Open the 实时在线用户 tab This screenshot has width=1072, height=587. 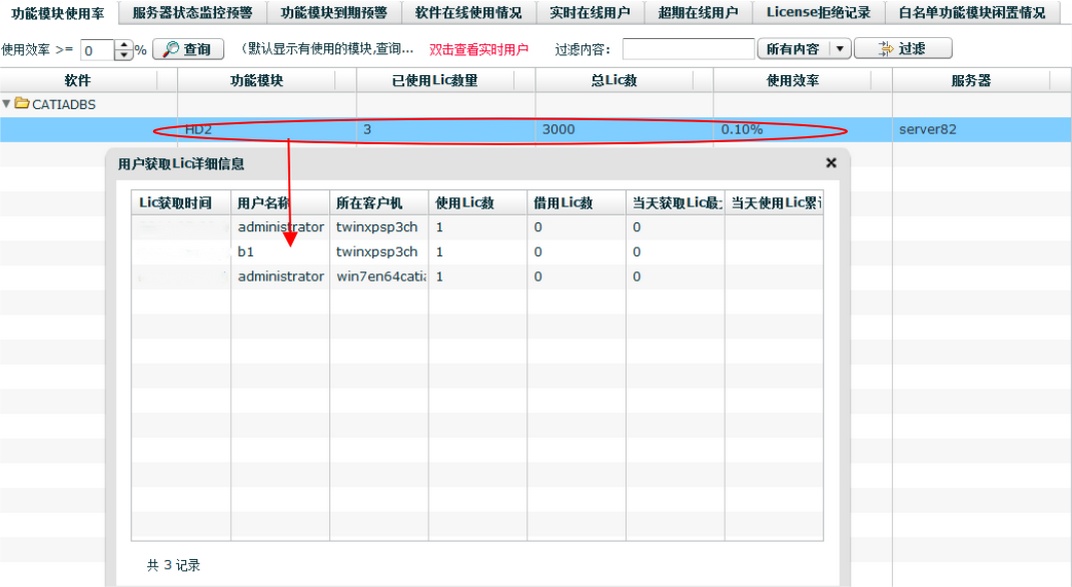589,13
